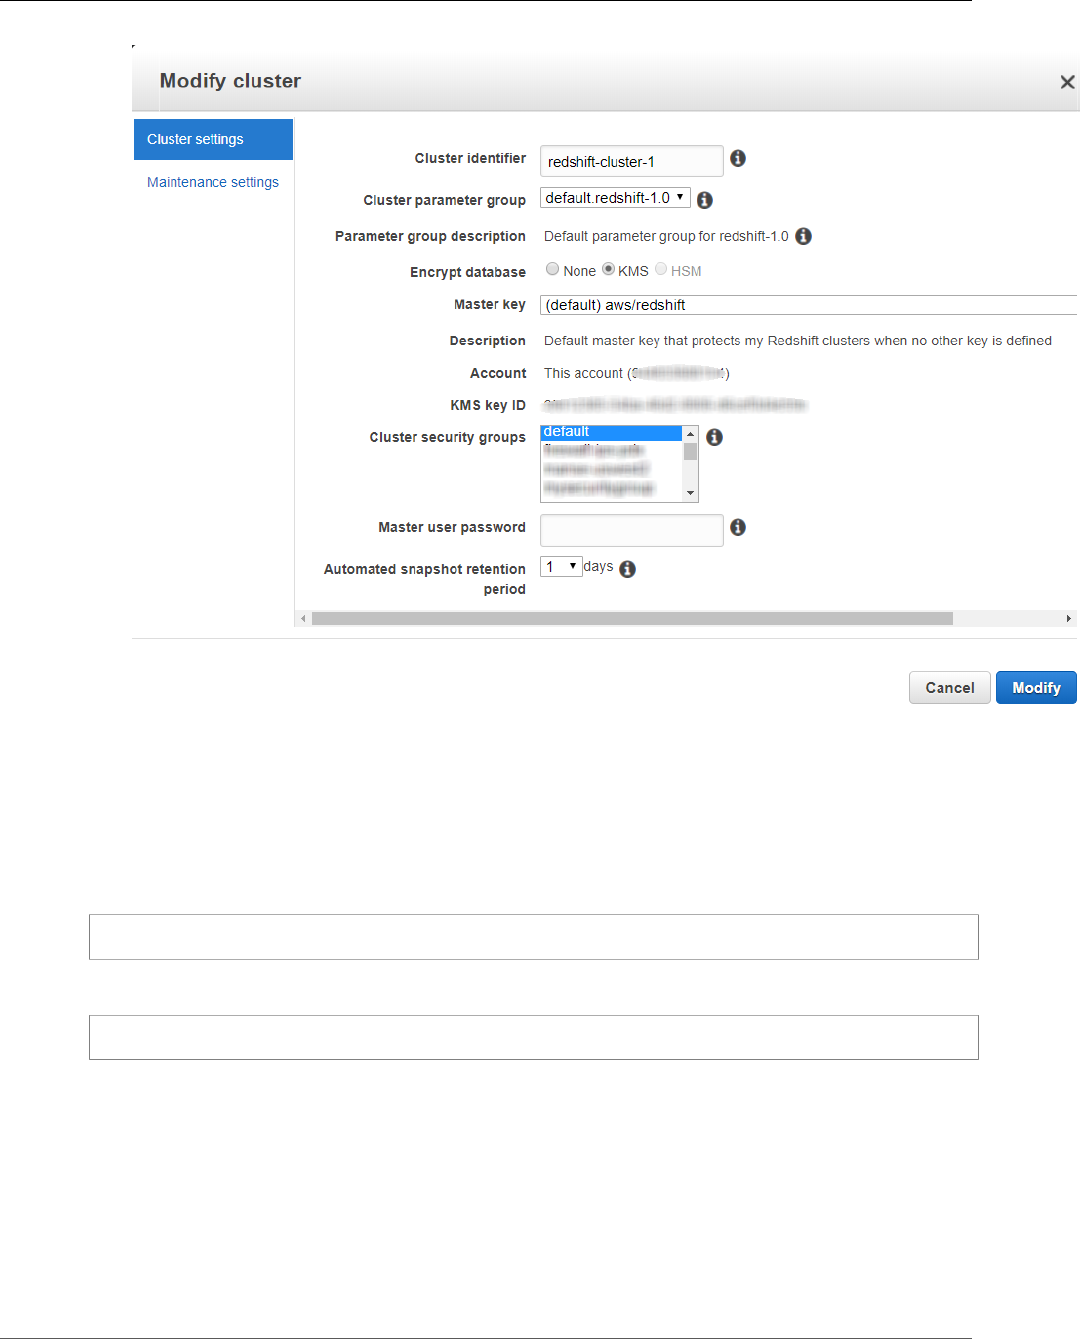
Task: Click the info icon beside Master user password
Action: click(738, 527)
